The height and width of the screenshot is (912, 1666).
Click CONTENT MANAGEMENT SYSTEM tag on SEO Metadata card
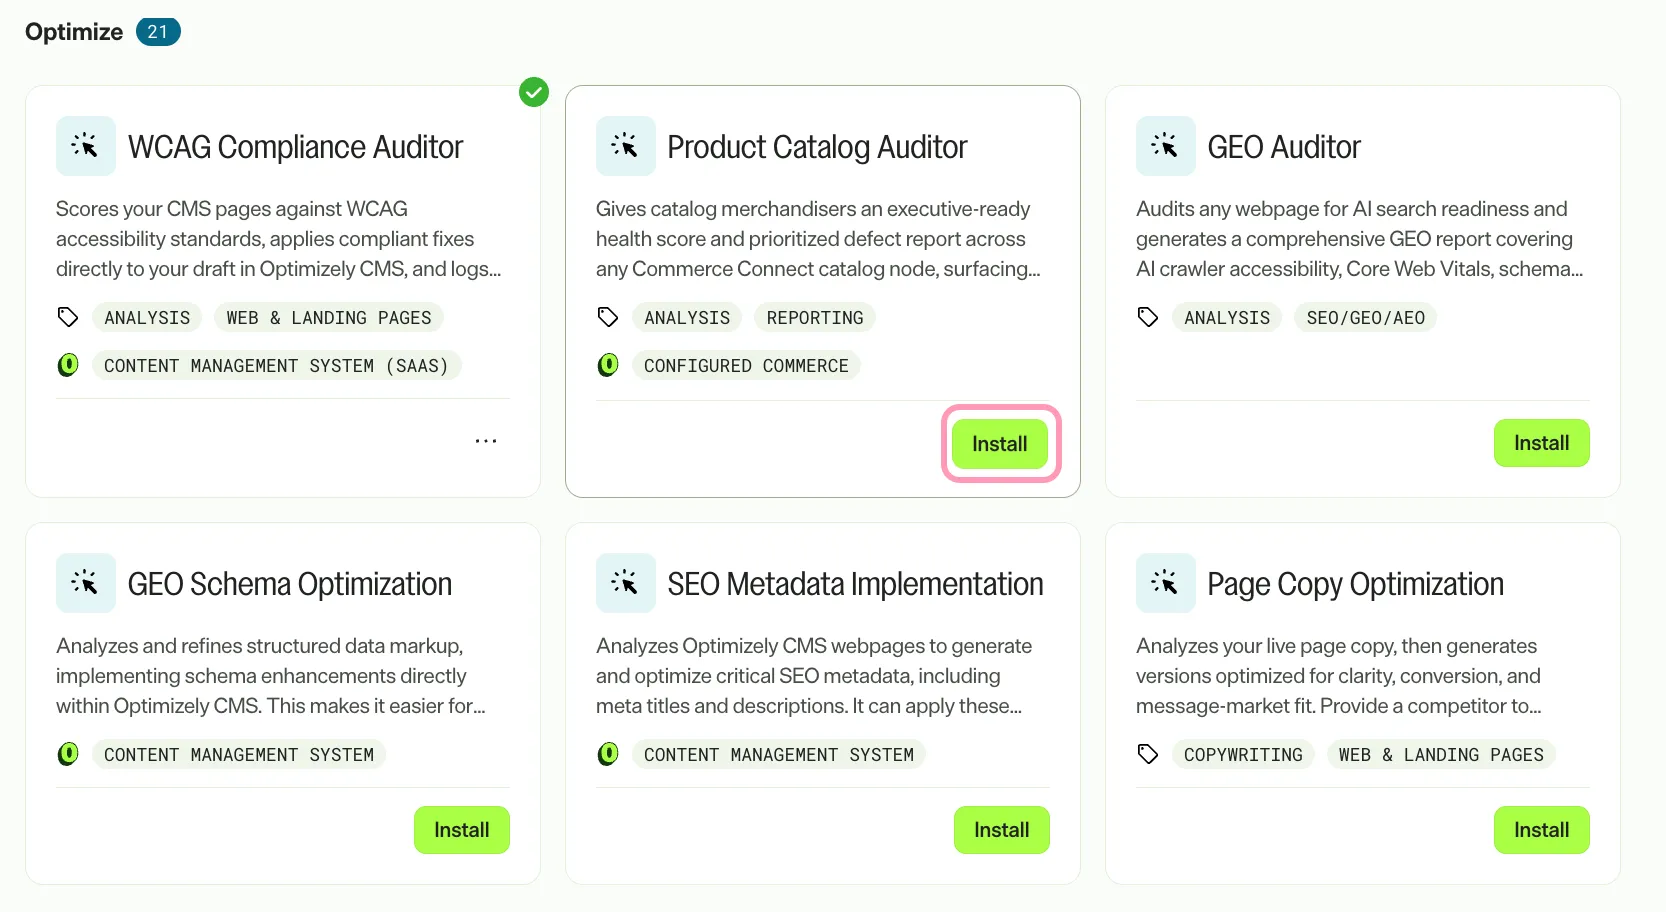click(779, 754)
